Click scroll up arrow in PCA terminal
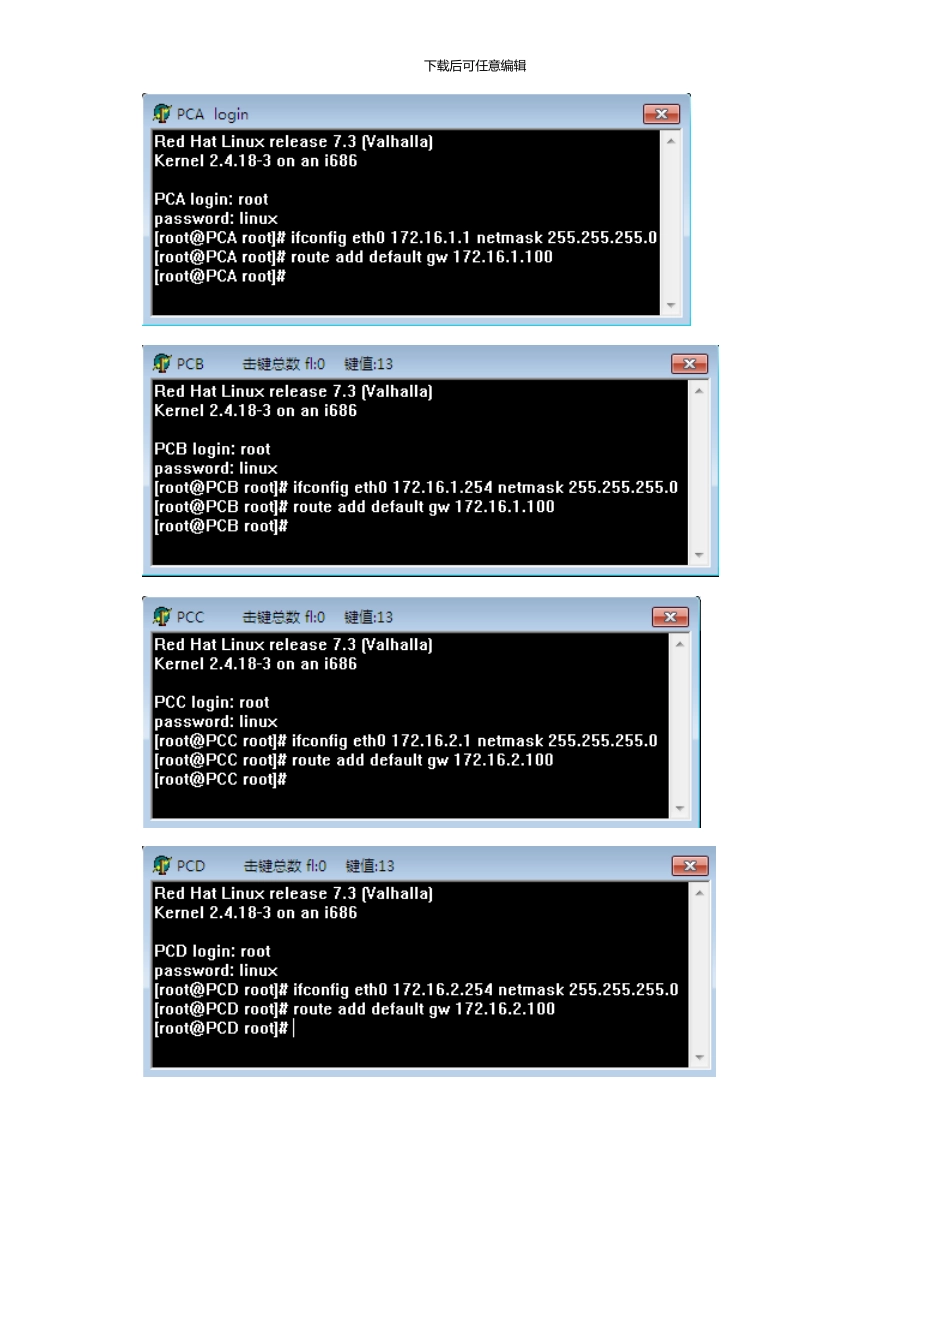The width and height of the screenshot is (950, 1344). pyautogui.click(x=671, y=141)
